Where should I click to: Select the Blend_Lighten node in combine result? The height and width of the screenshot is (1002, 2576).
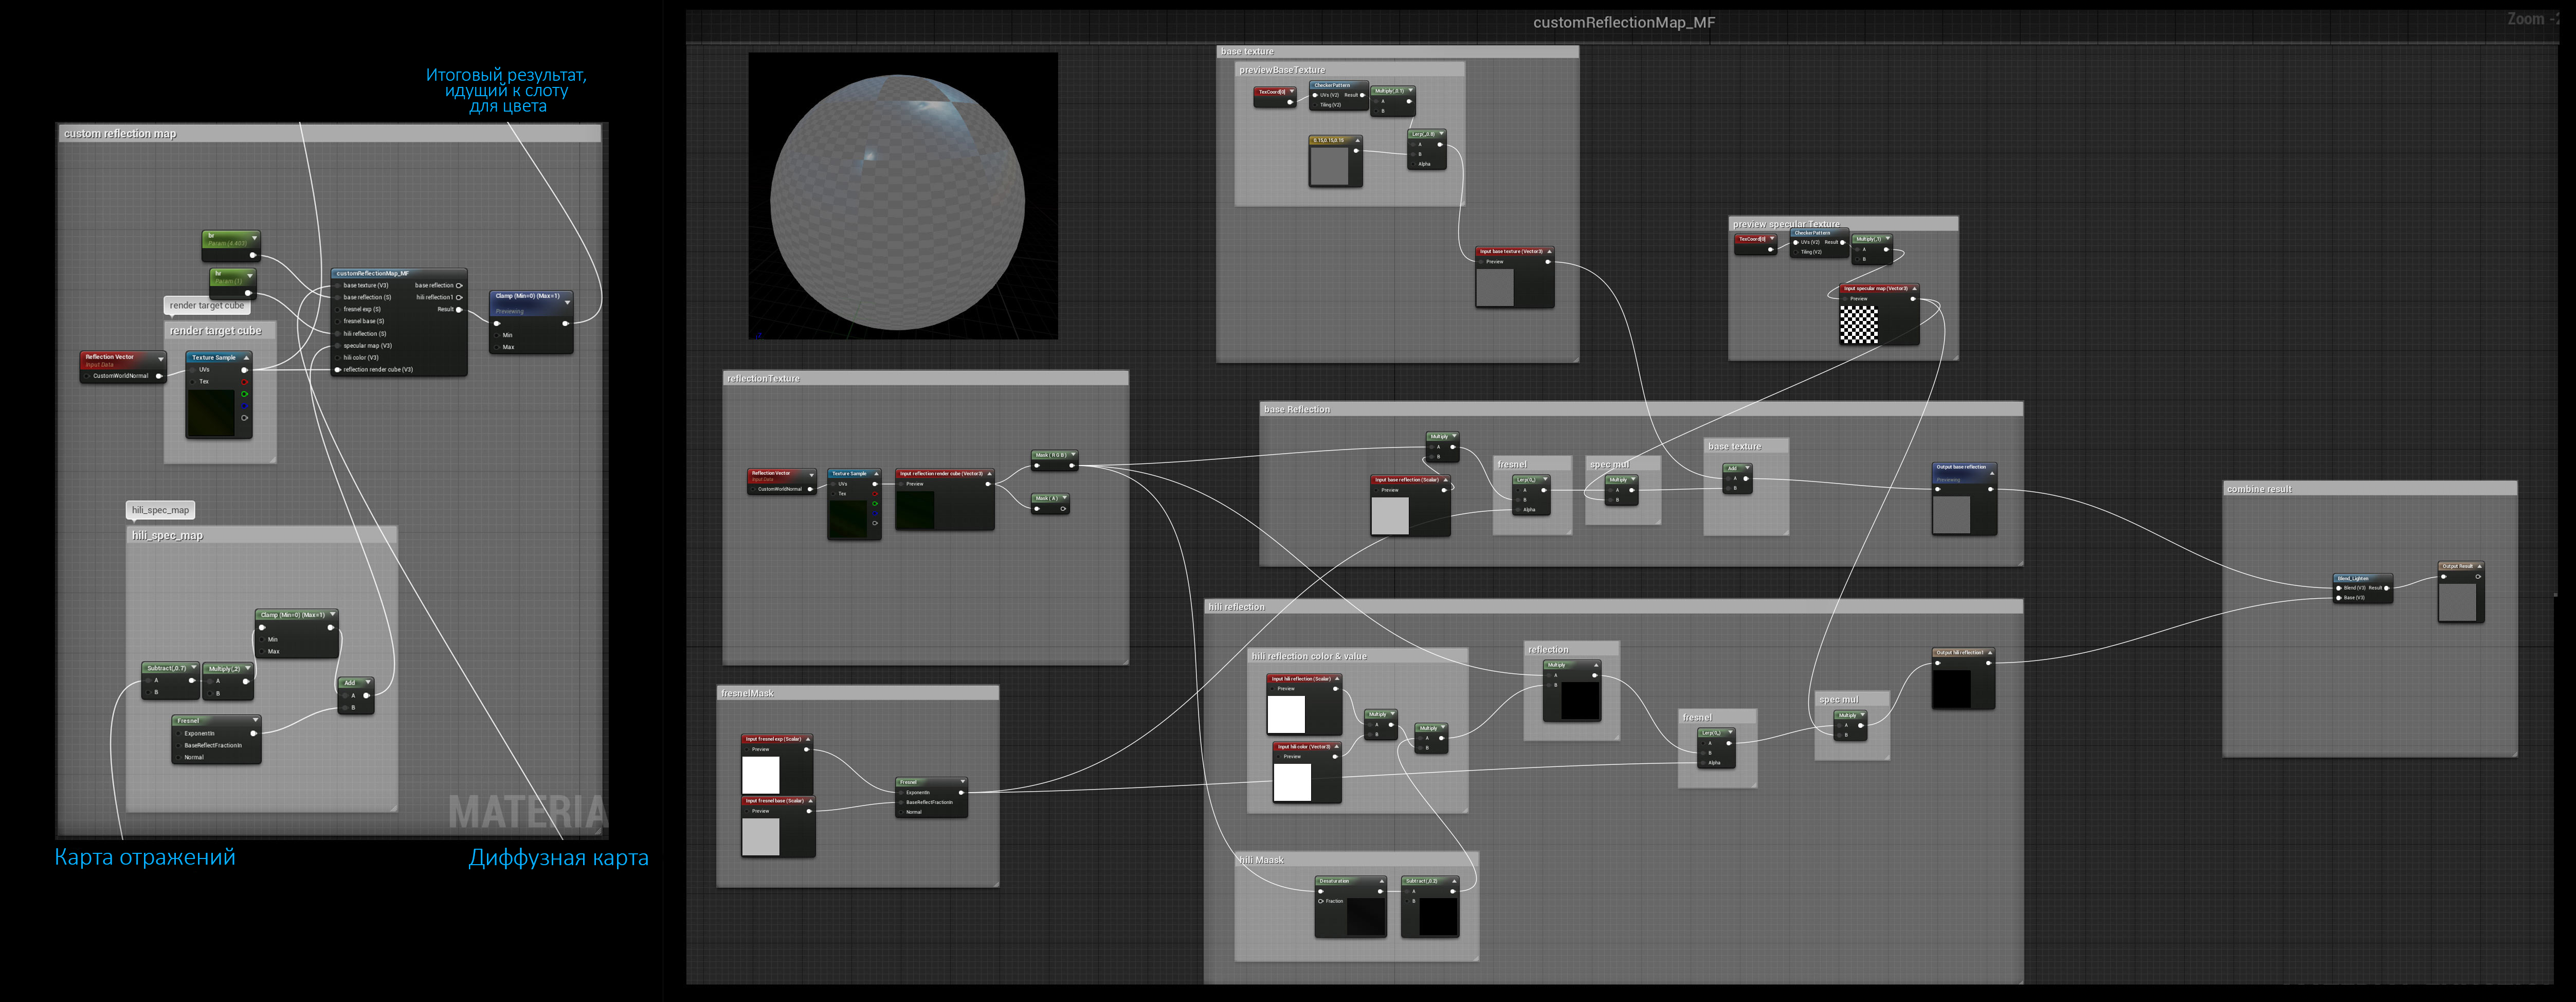tap(2363, 588)
